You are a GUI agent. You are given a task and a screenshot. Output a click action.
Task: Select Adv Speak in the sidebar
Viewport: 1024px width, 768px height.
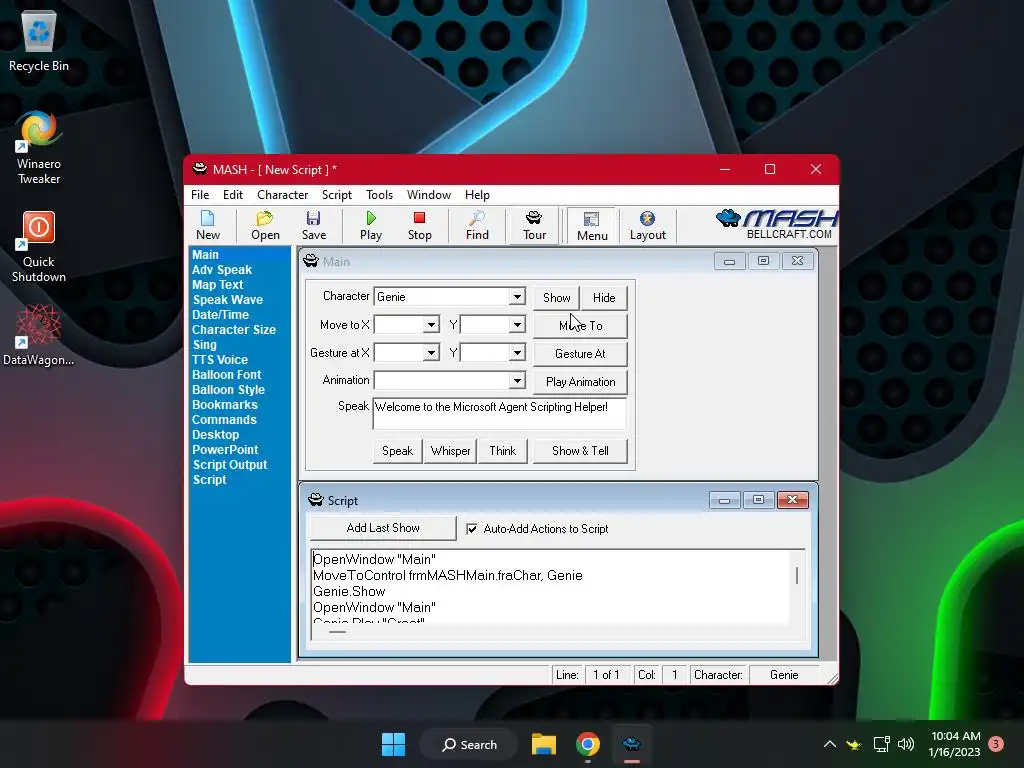(221, 270)
